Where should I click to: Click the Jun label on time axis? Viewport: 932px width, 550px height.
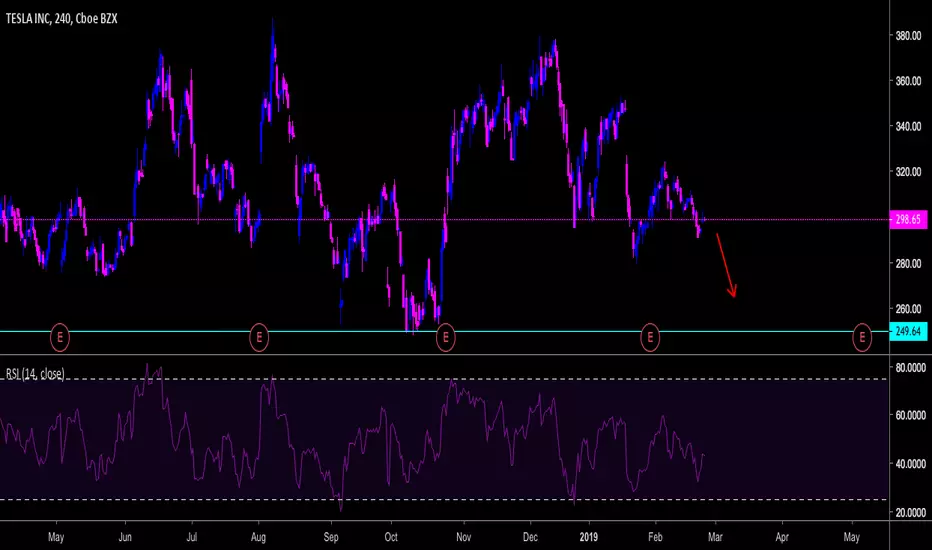click(125, 537)
